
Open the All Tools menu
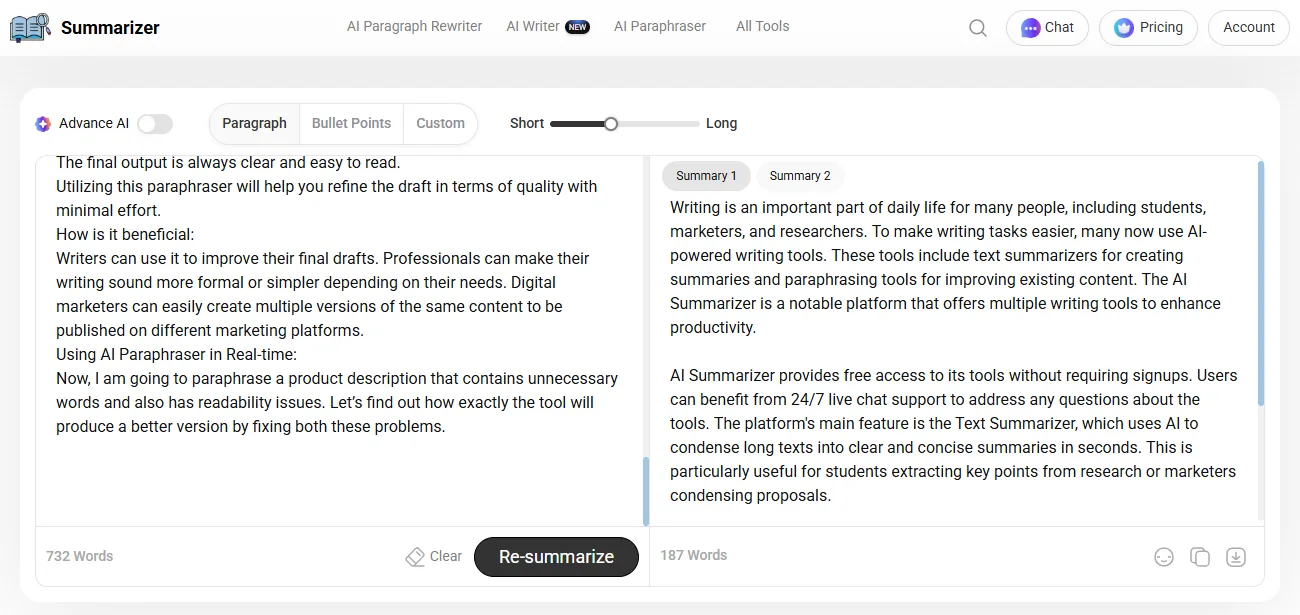tap(762, 26)
